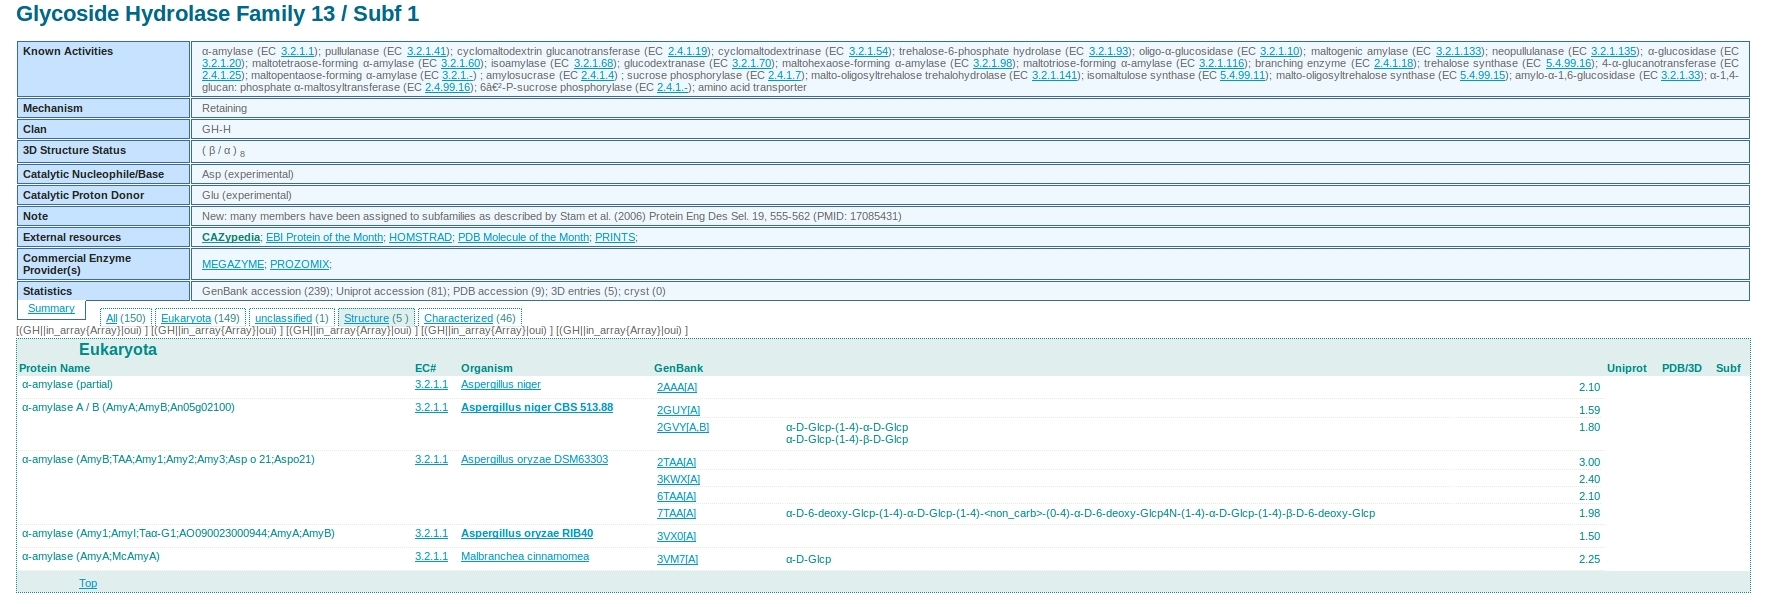
Task: Open the CAZypedia external resource link
Action: click(231, 237)
